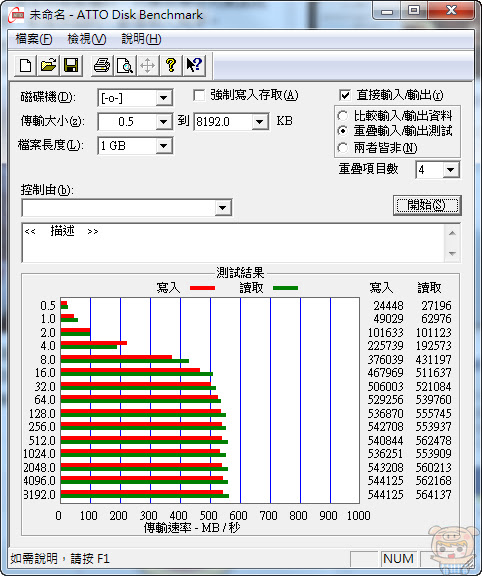Toggle the 直接輸入/輸出 checkbox

click(345, 96)
